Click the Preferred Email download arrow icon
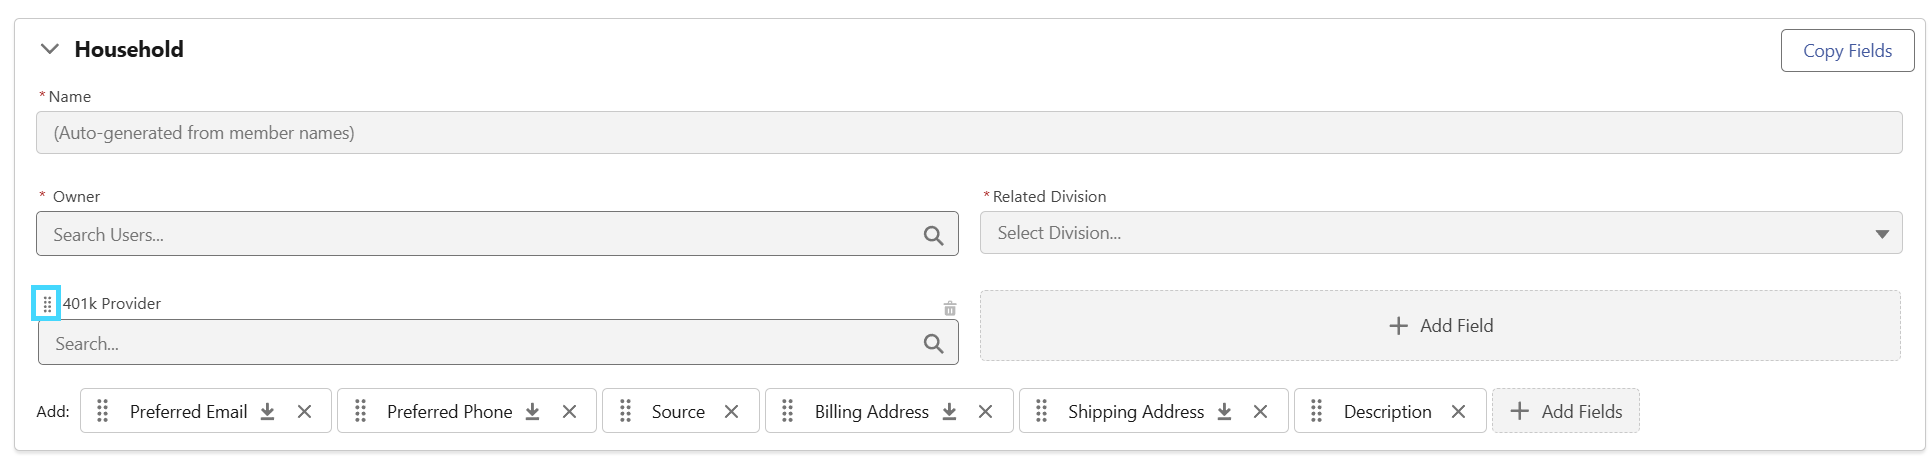Image resolution: width=1930 pixels, height=456 pixels. click(x=267, y=411)
